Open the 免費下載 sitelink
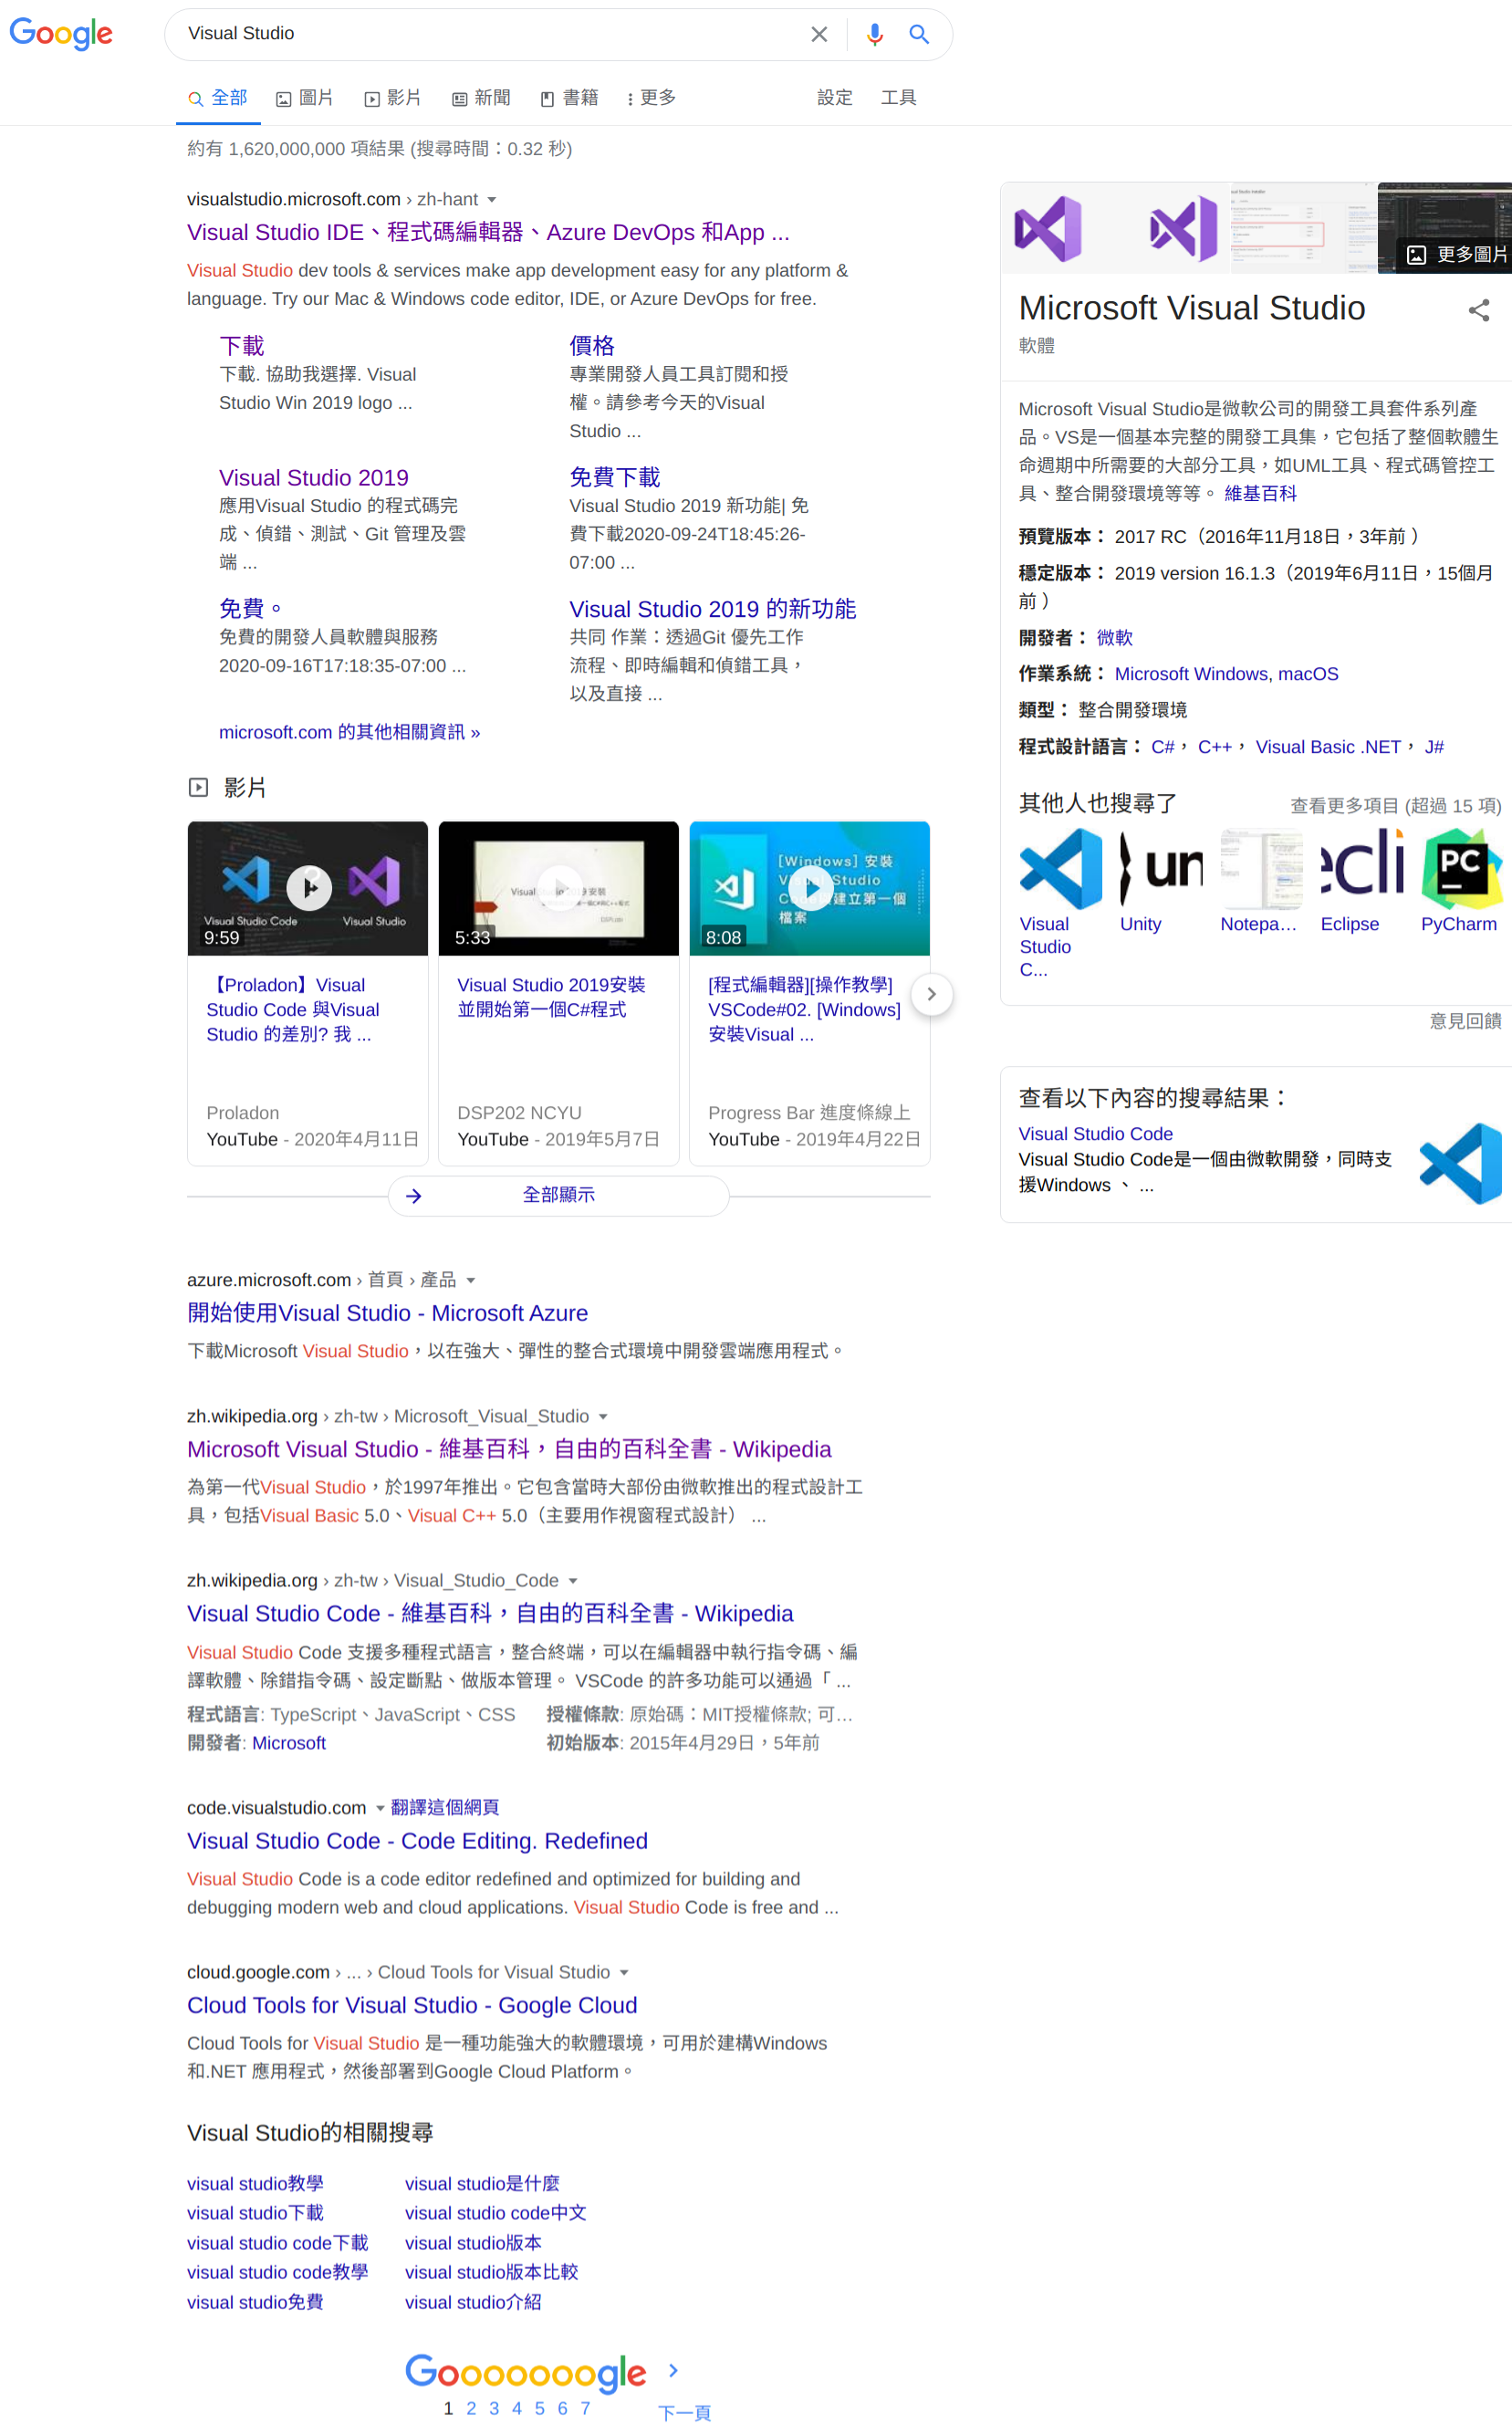 click(x=615, y=477)
